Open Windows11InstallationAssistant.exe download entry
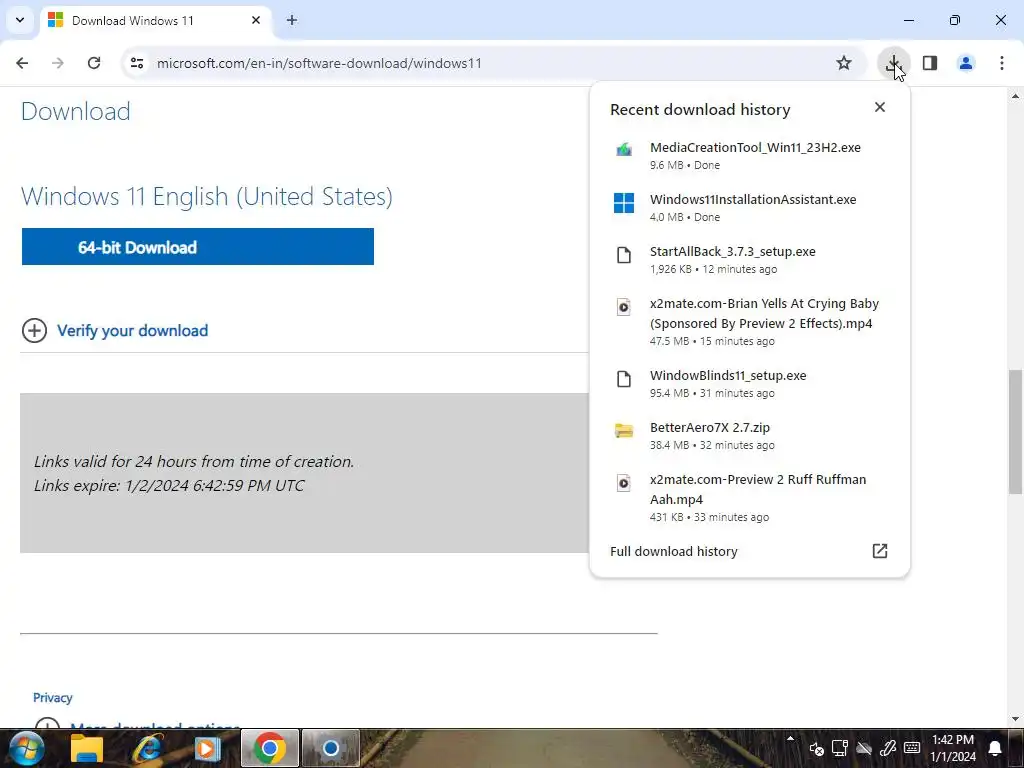The image size is (1024, 768). [x=750, y=208]
